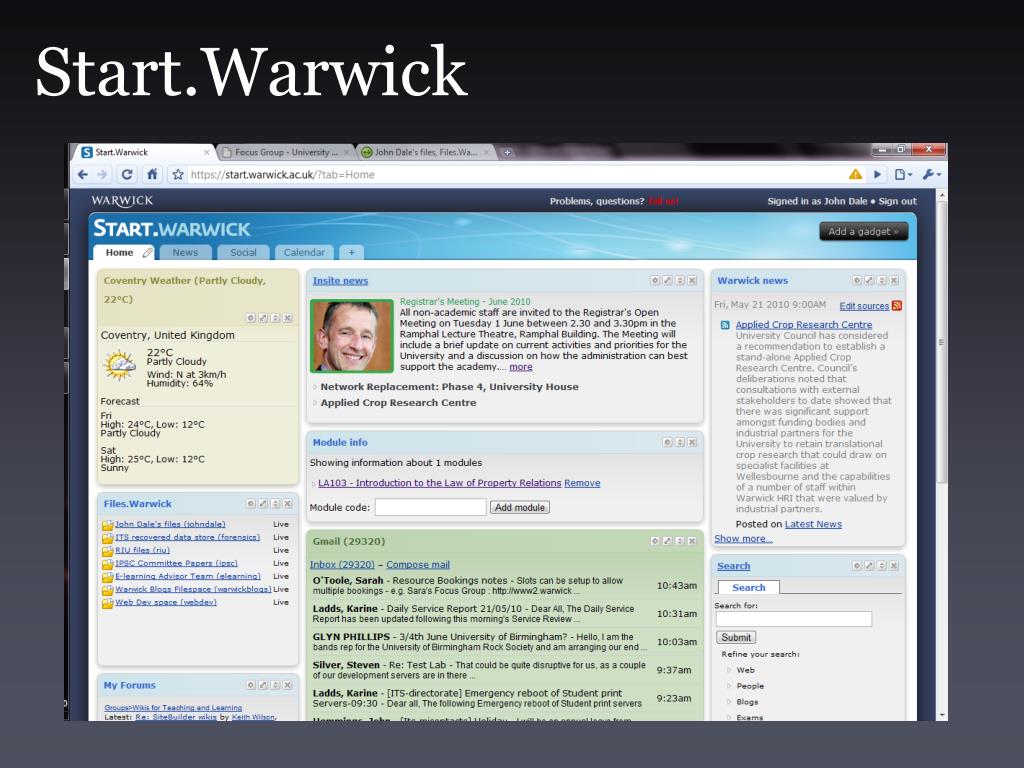Click the Add a gadget button
This screenshot has width=1024, height=768.
tap(863, 231)
